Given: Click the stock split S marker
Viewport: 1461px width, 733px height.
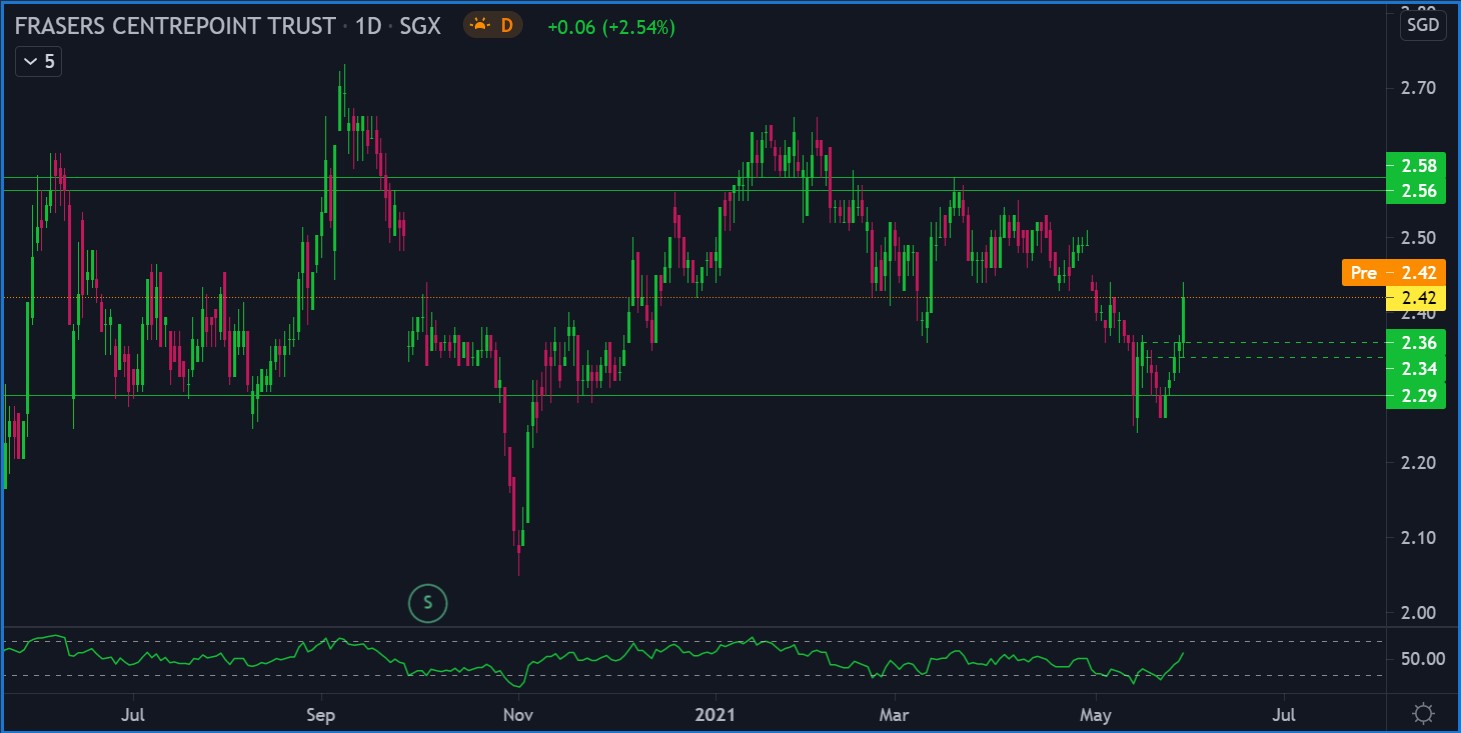Looking at the screenshot, I should tap(428, 602).
